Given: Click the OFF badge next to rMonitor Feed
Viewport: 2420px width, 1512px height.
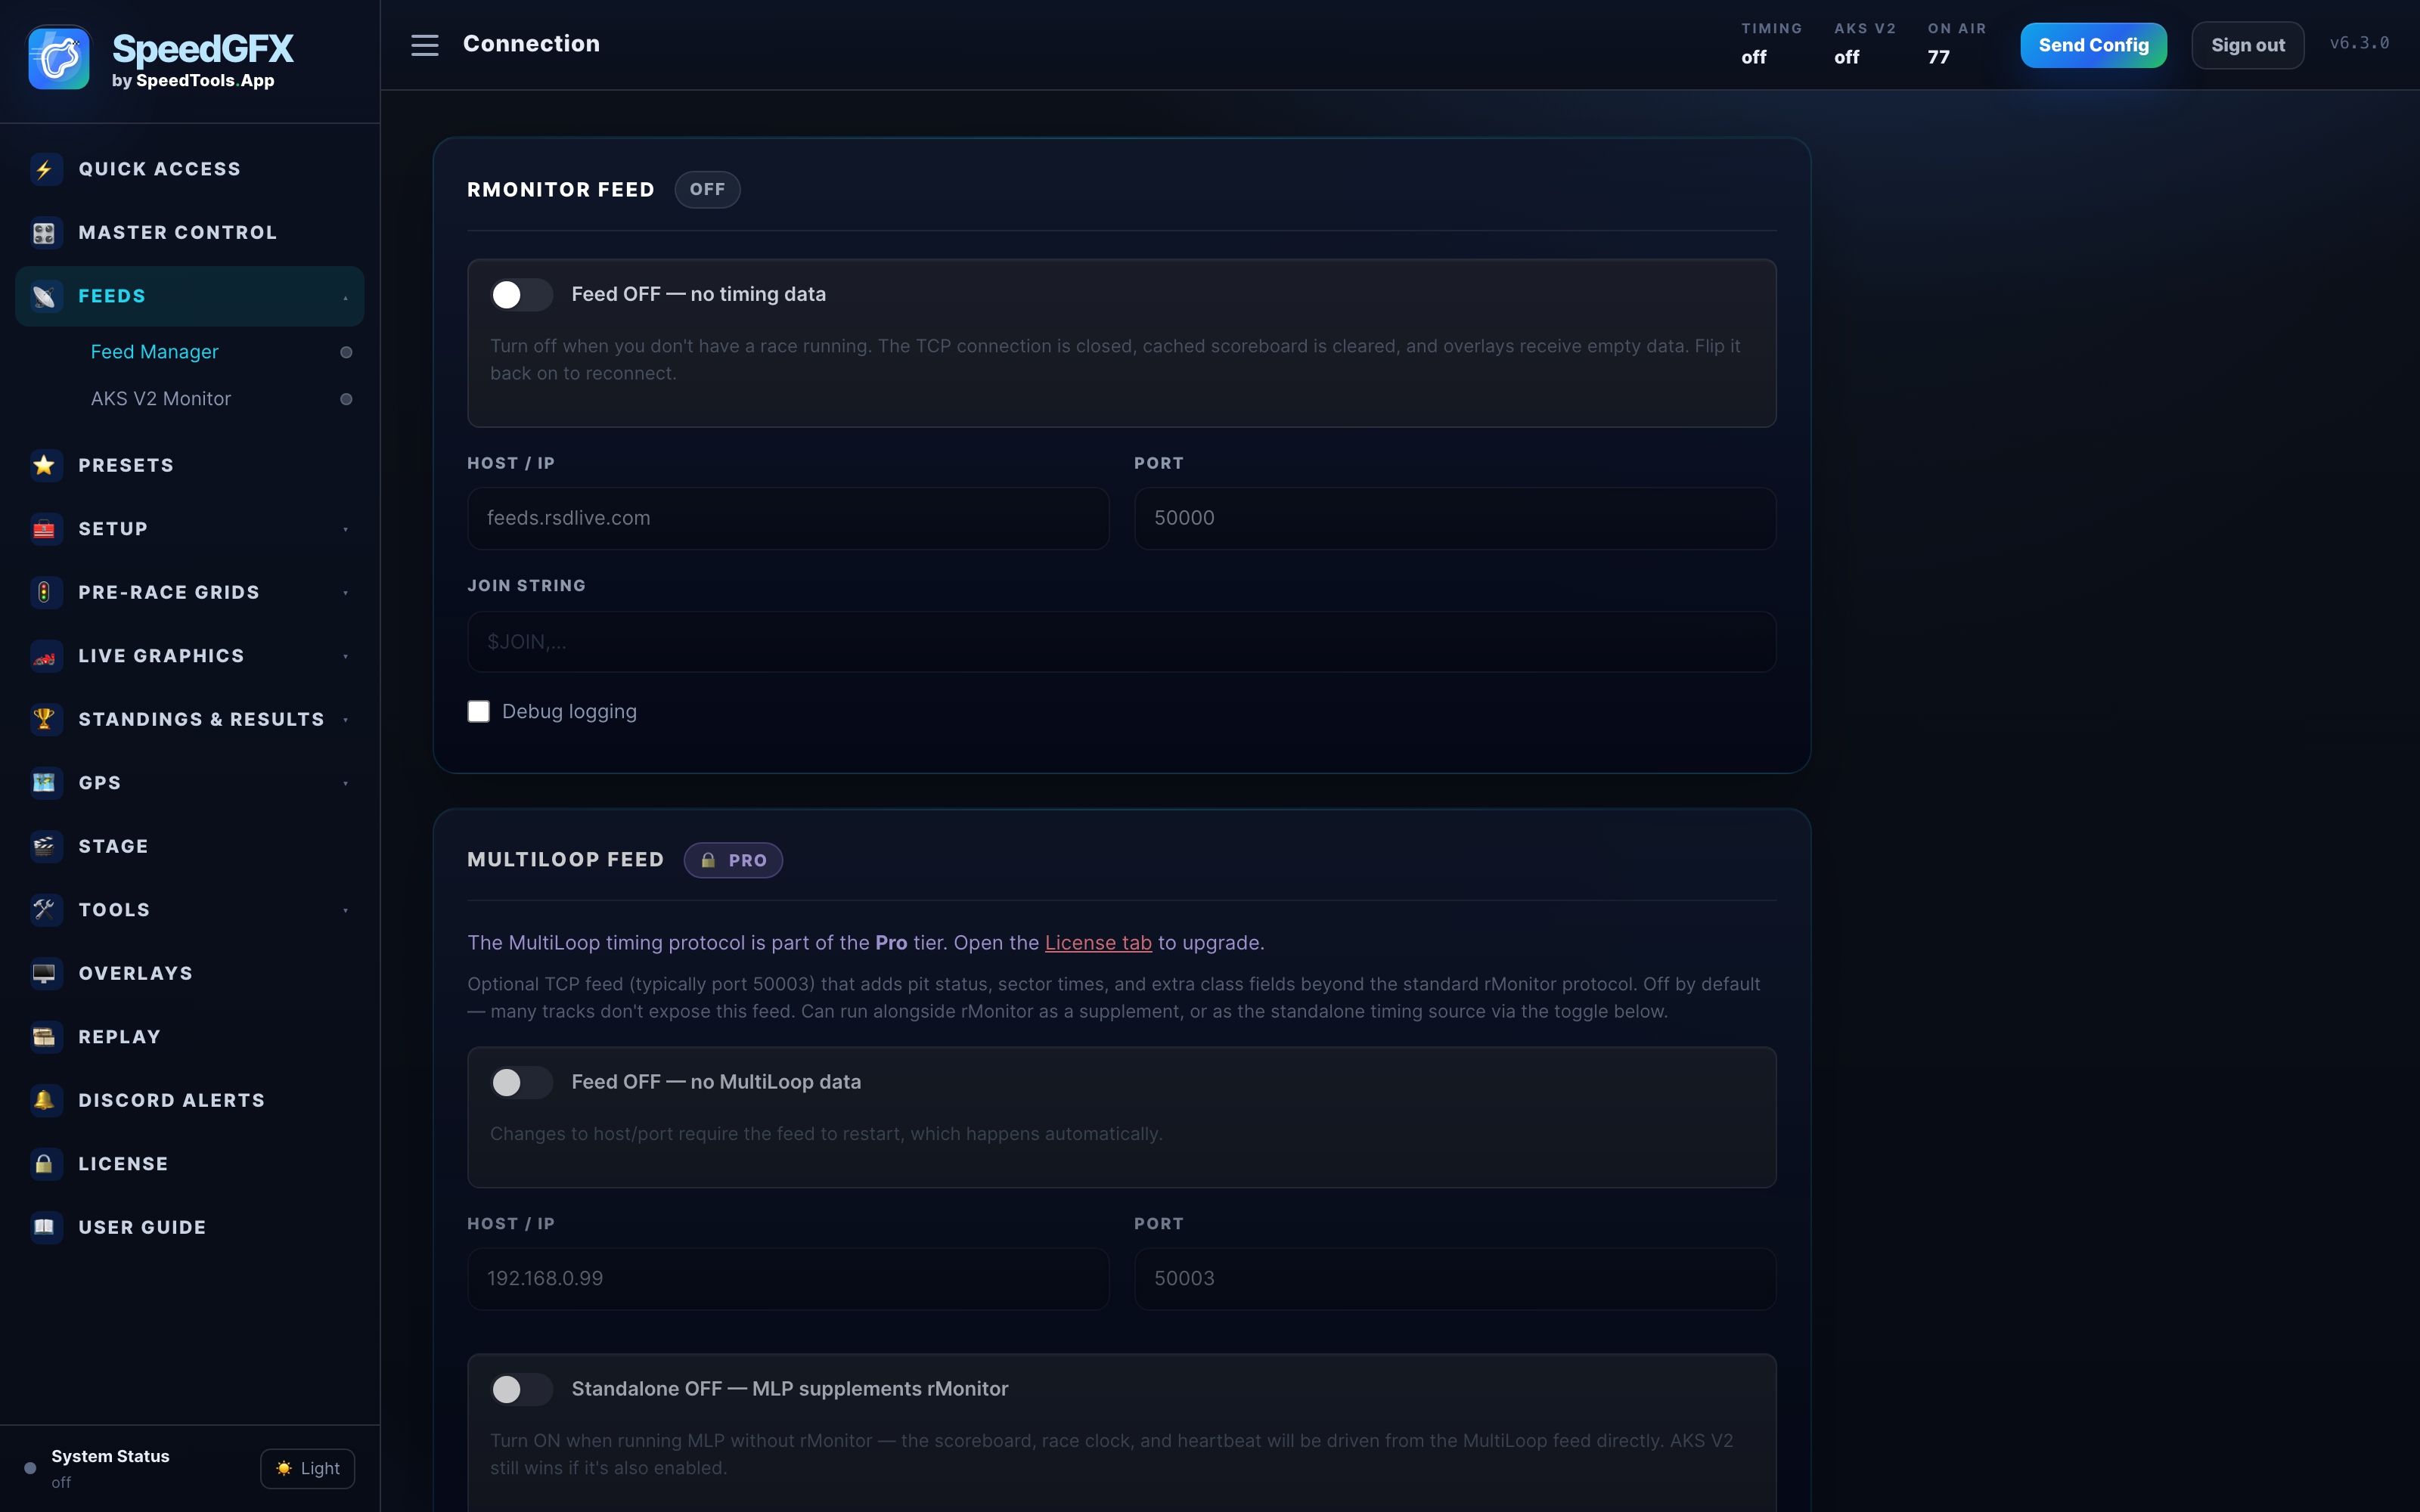Looking at the screenshot, I should click(707, 190).
